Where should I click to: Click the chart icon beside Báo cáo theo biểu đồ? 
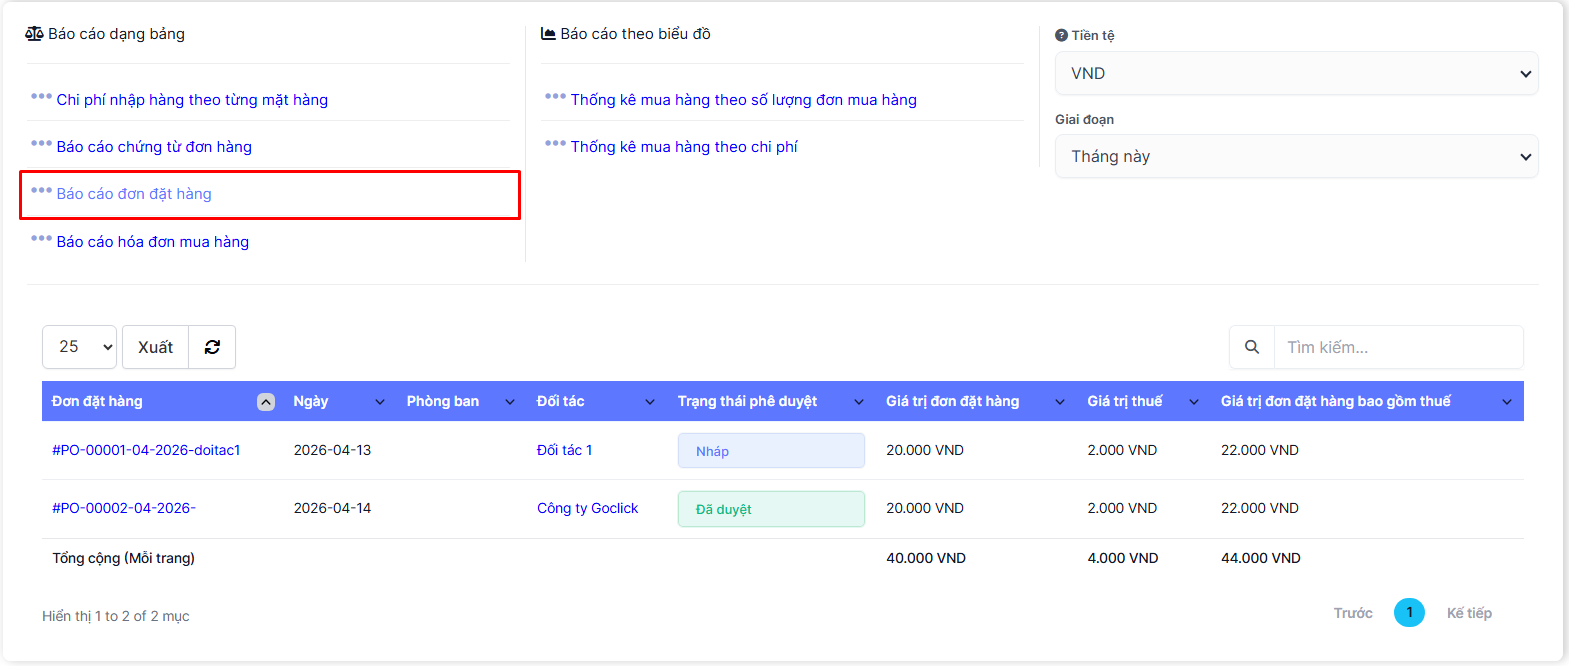[548, 34]
